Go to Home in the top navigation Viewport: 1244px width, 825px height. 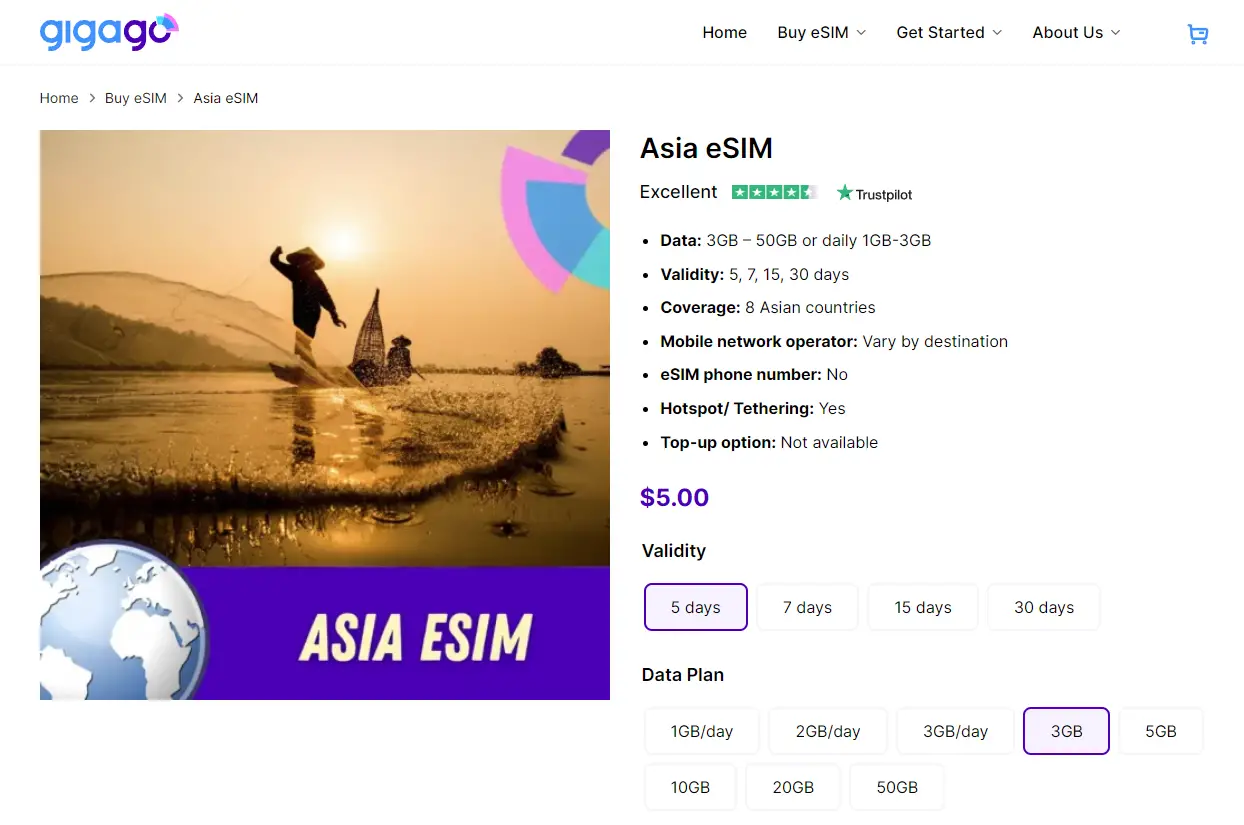point(725,33)
